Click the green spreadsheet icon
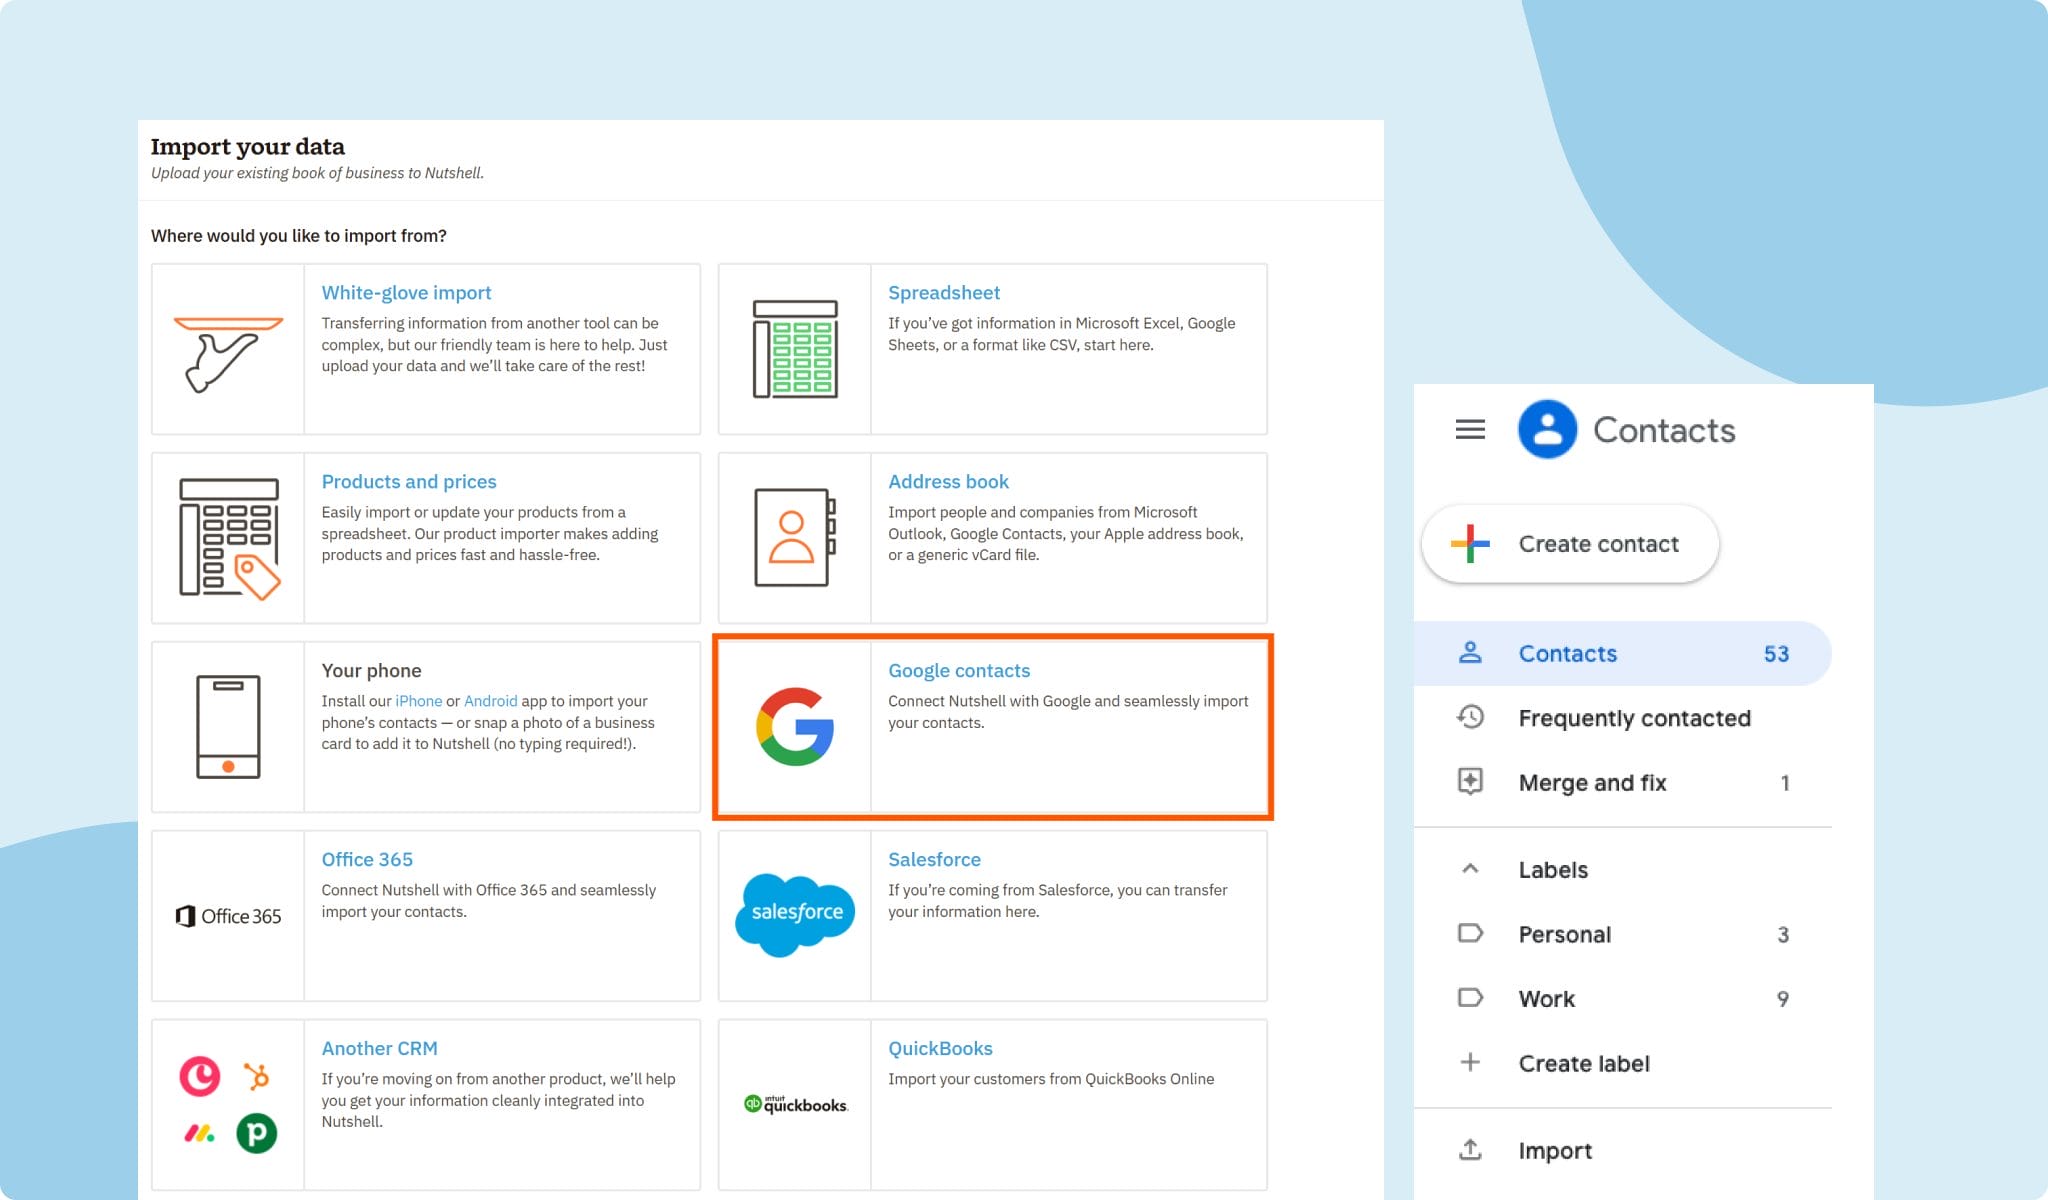Viewport: 2048px width, 1200px height. click(x=795, y=349)
